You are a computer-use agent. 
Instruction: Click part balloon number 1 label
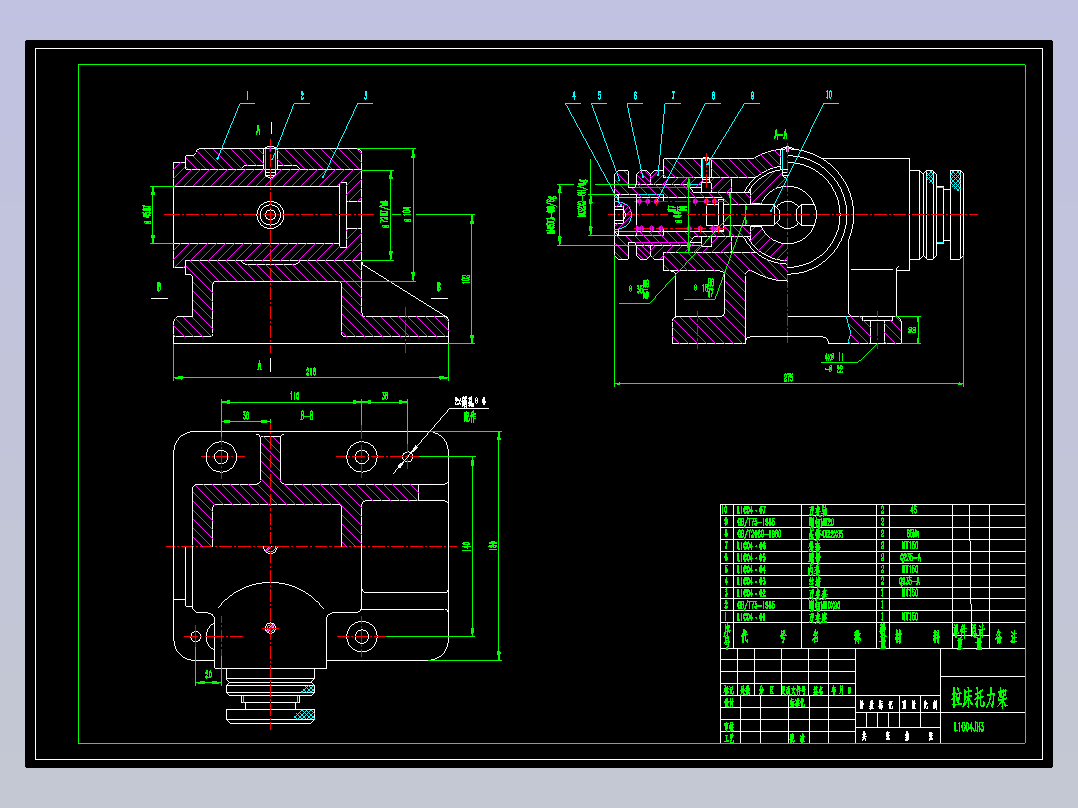click(248, 96)
